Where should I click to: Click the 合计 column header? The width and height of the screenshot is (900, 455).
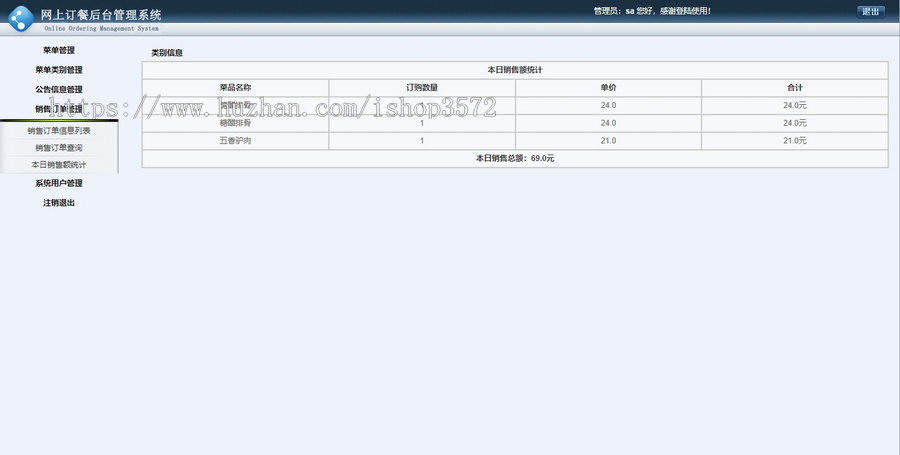point(795,88)
